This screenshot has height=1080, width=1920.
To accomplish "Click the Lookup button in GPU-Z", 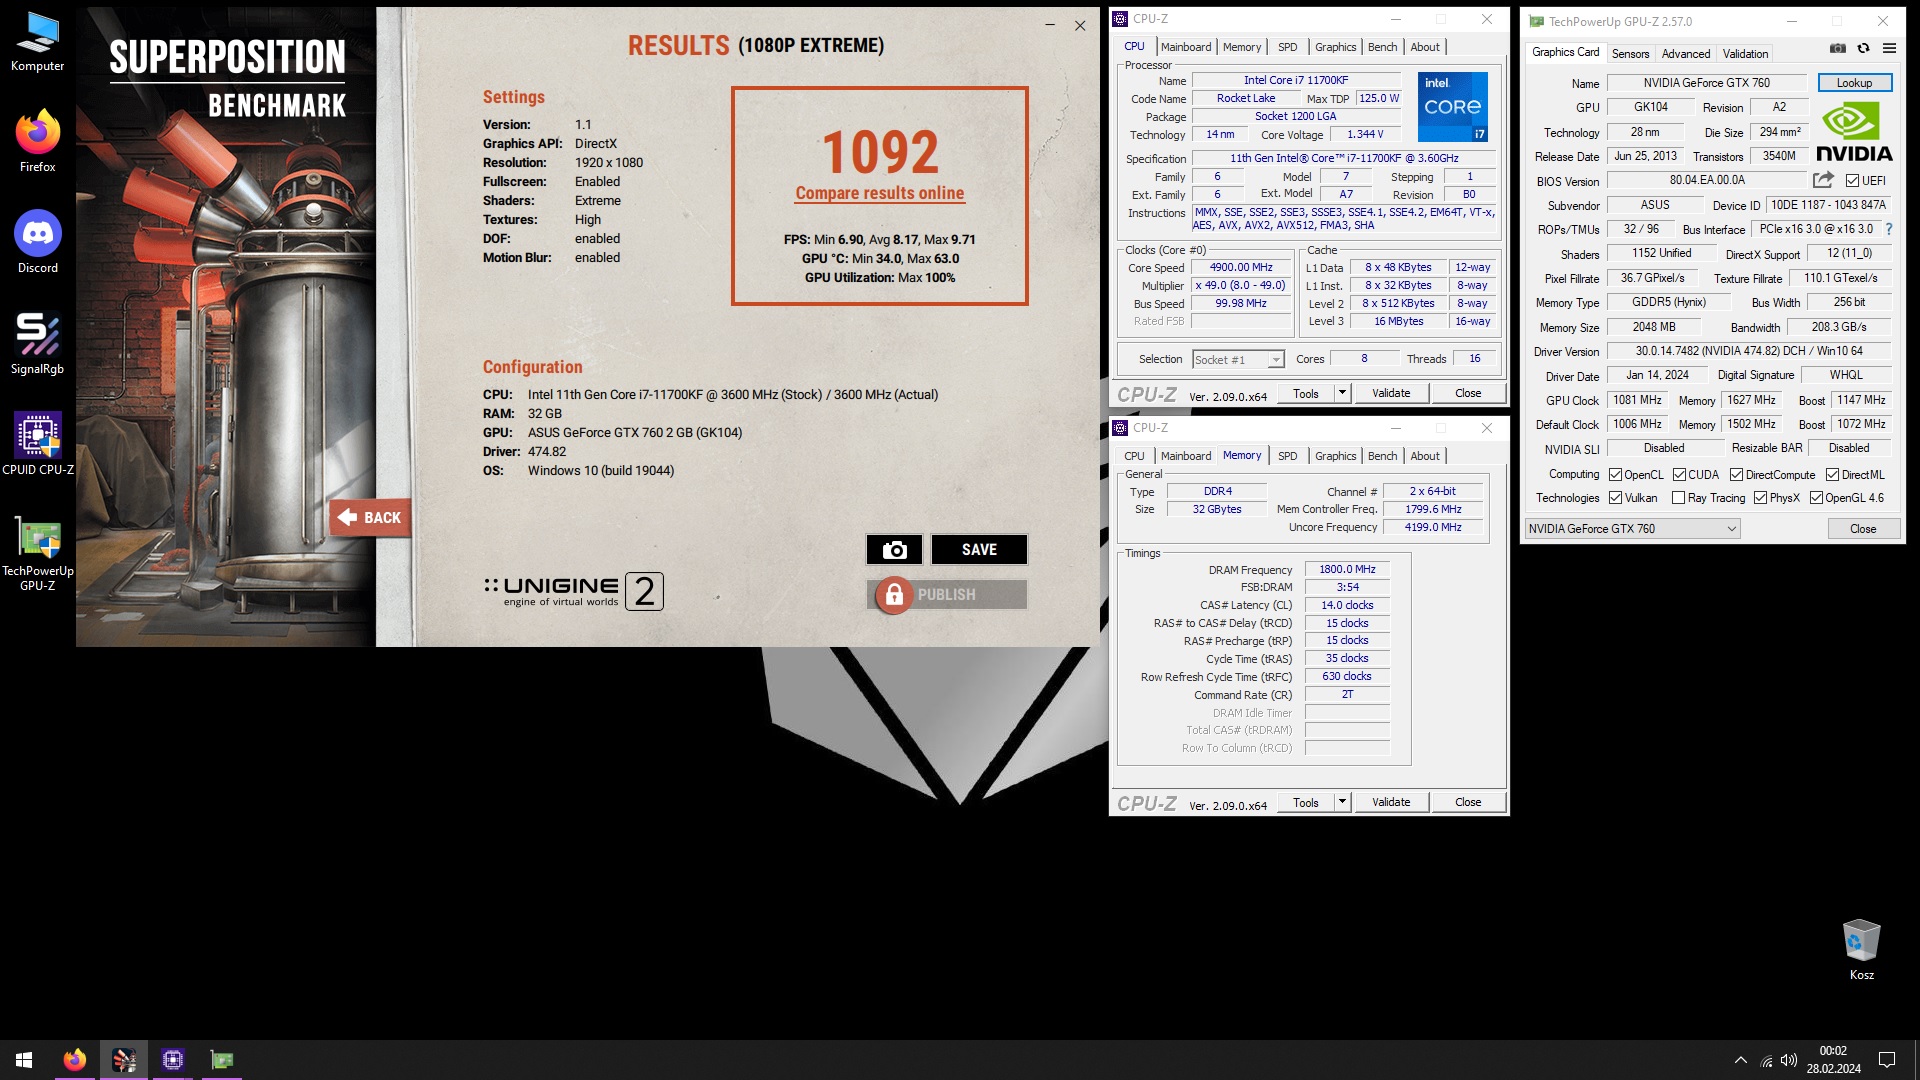I will tap(1854, 83).
